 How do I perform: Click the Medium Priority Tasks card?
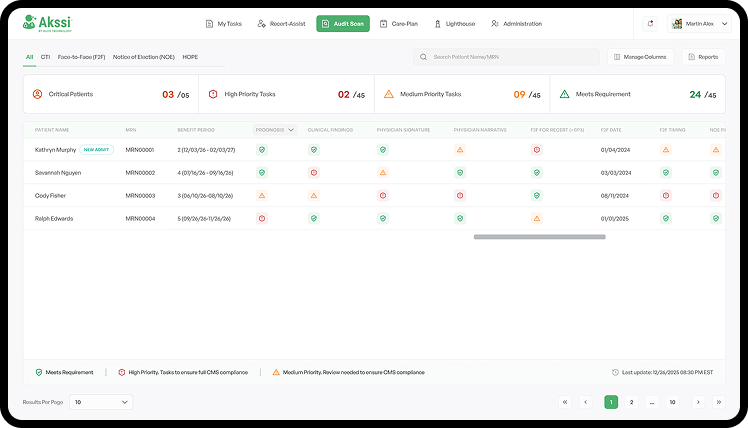coord(462,94)
